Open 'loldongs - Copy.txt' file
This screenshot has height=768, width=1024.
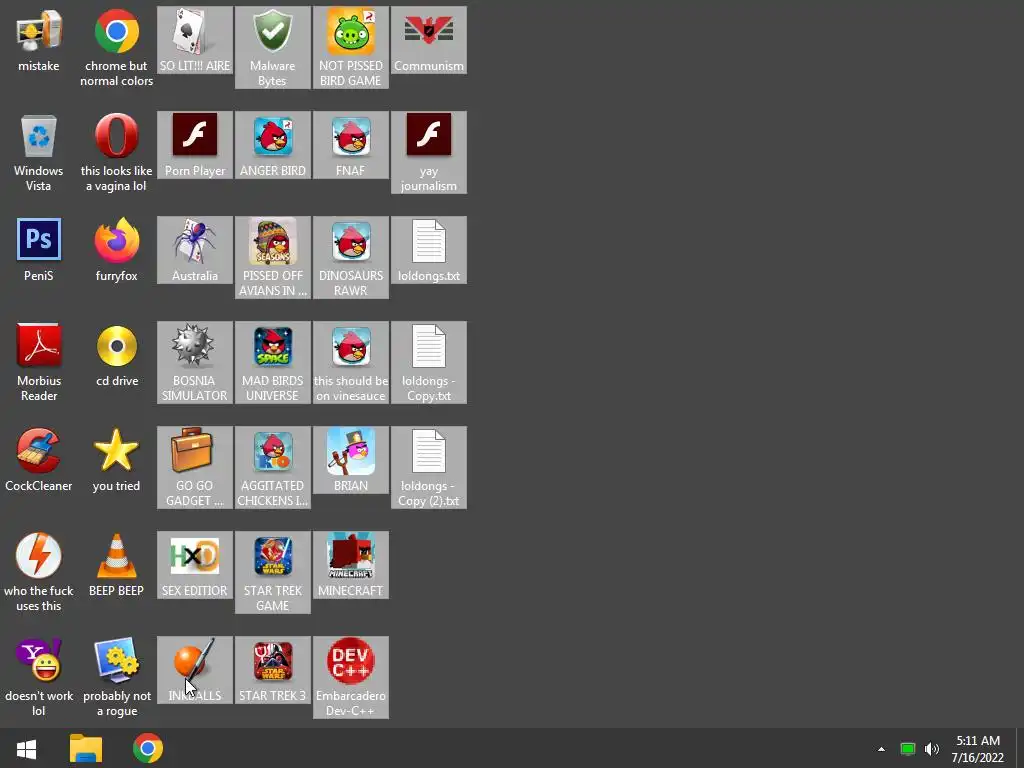click(x=428, y=362)
